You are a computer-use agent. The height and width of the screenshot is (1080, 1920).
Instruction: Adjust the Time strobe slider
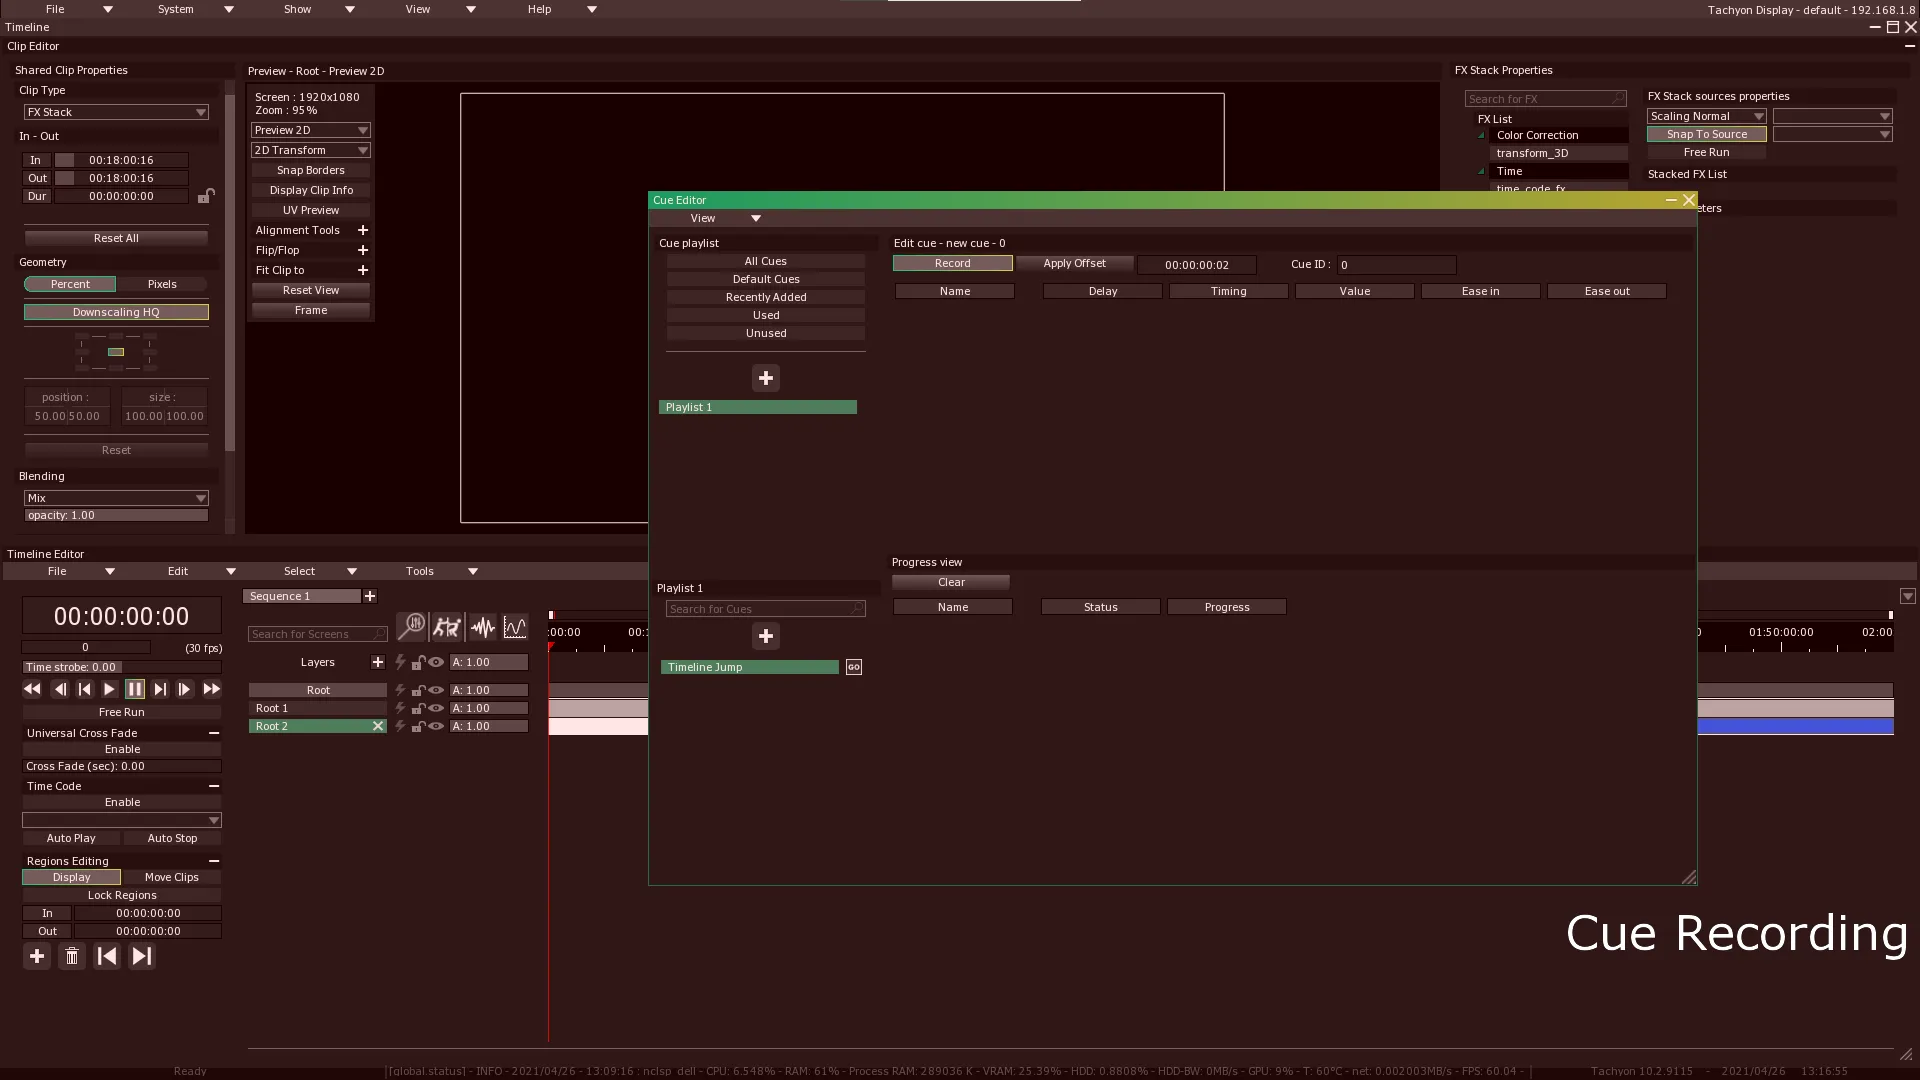coord(122,667)
